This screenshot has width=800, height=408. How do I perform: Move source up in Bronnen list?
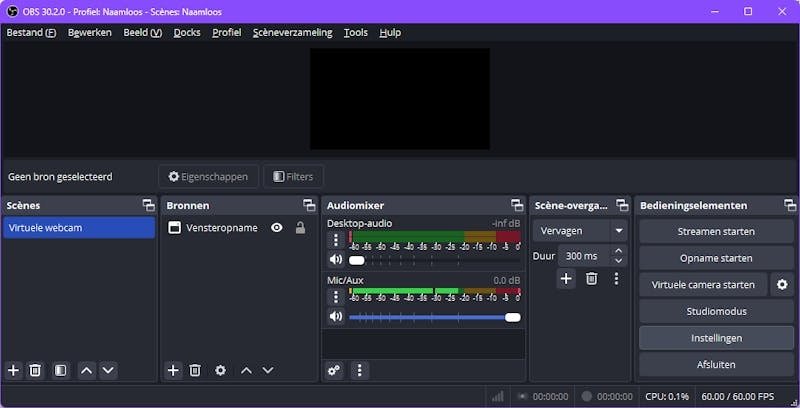coord(246,370)
